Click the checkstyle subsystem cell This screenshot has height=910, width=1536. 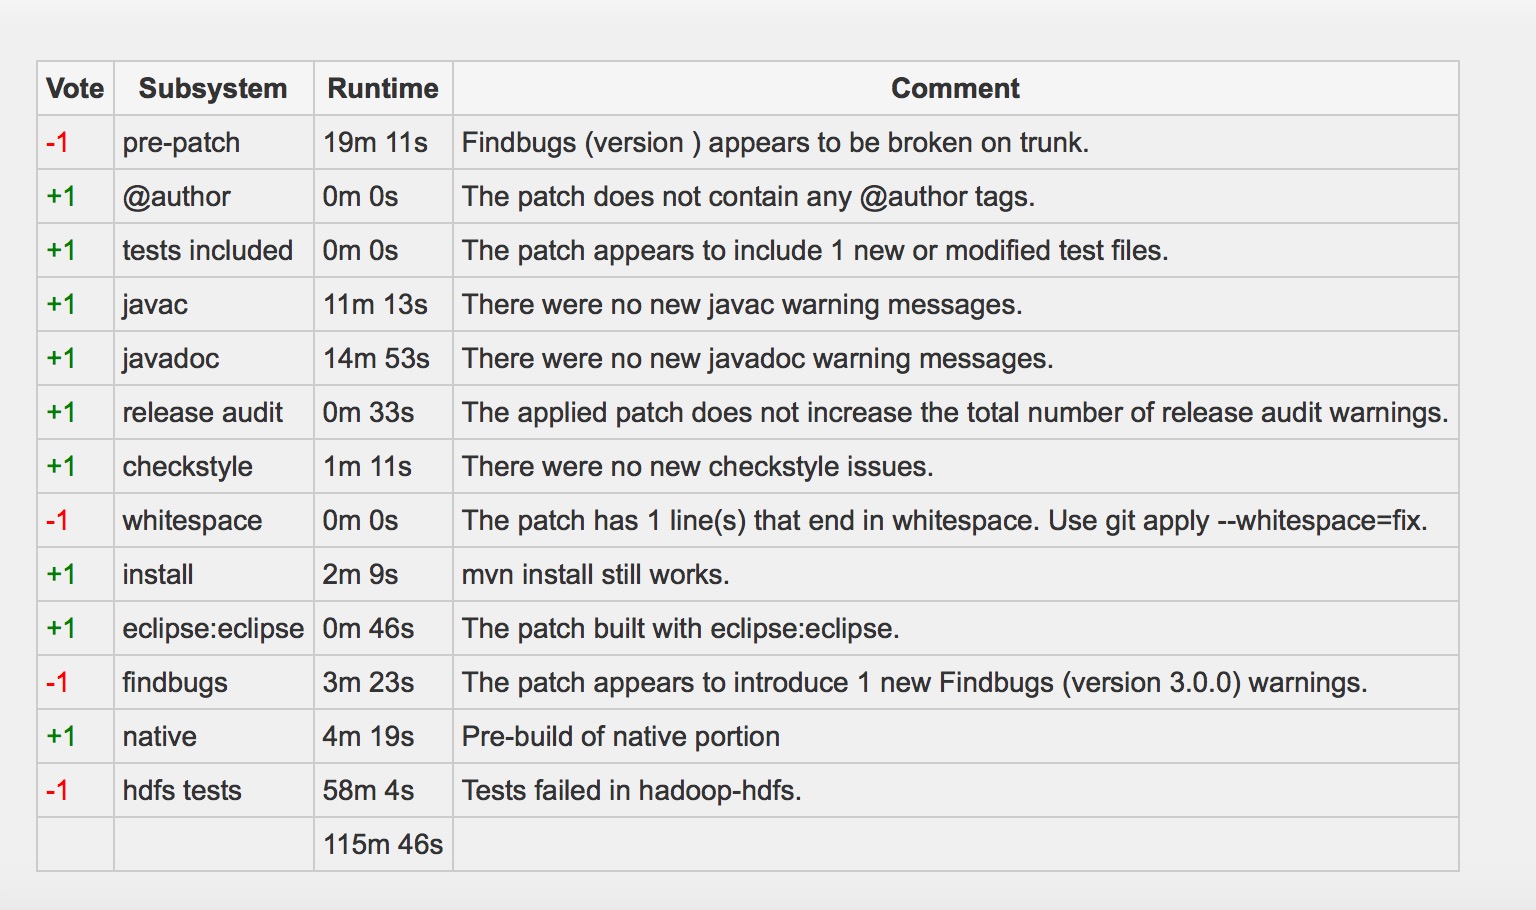pos(213,466)
